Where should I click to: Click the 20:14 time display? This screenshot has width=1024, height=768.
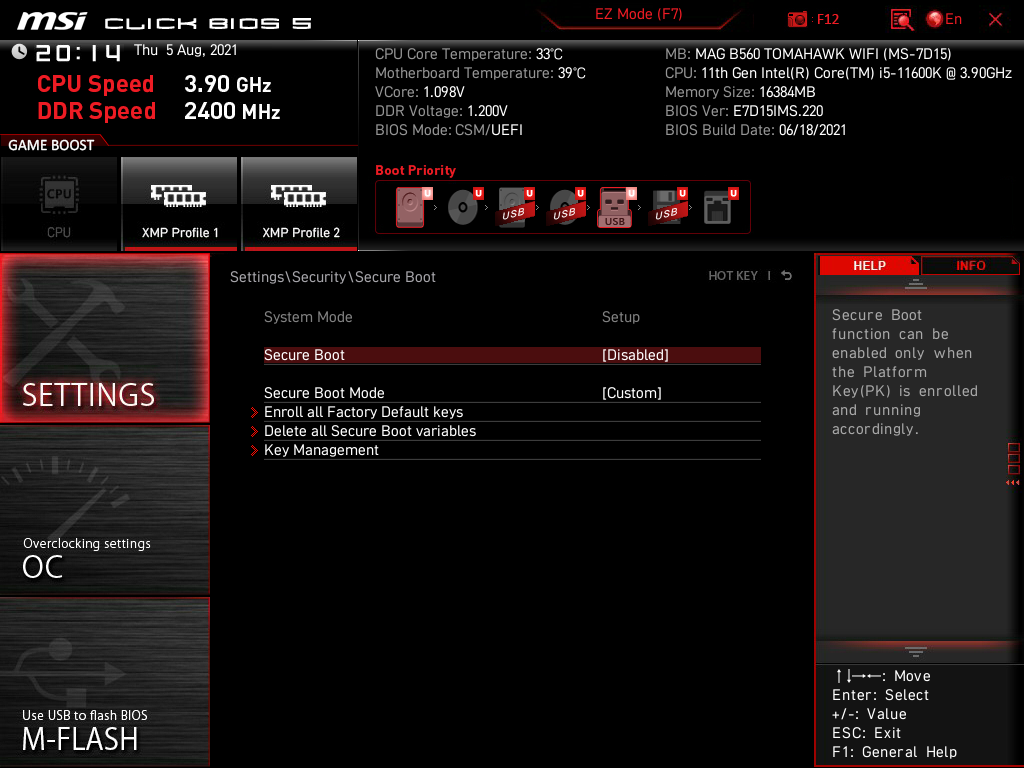(78, 52)
